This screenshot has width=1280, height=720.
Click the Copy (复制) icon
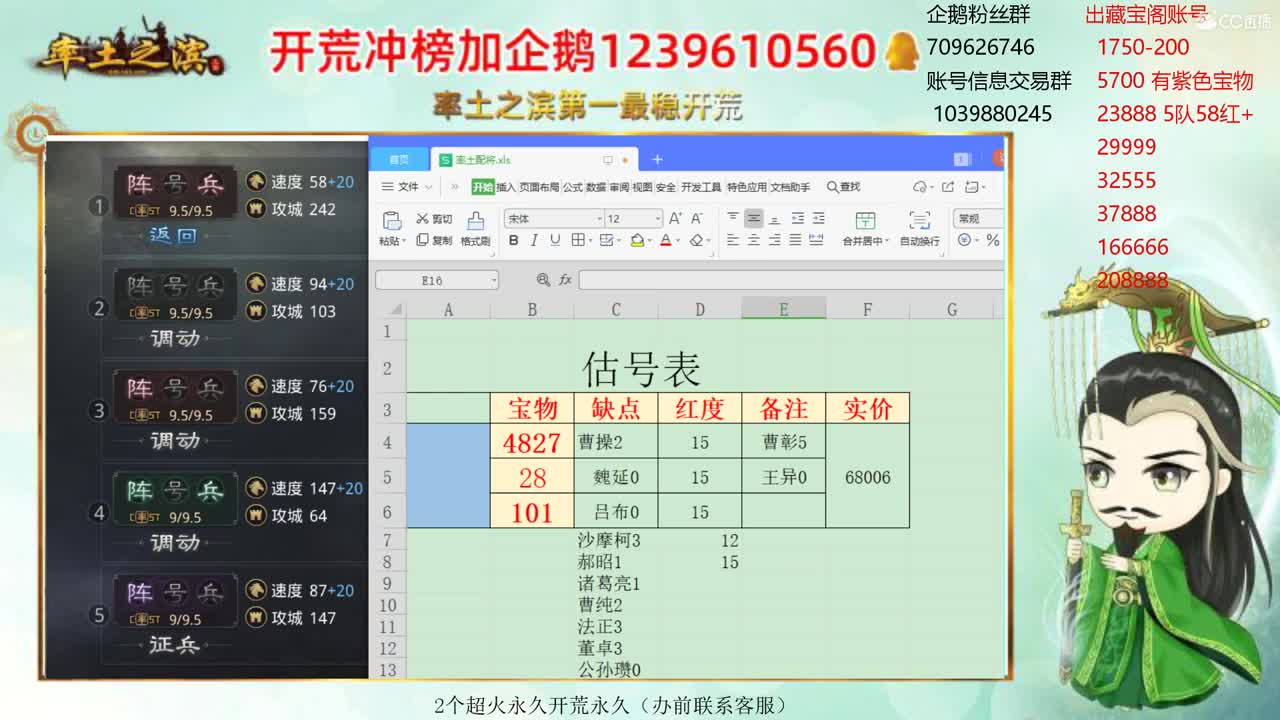422,240
